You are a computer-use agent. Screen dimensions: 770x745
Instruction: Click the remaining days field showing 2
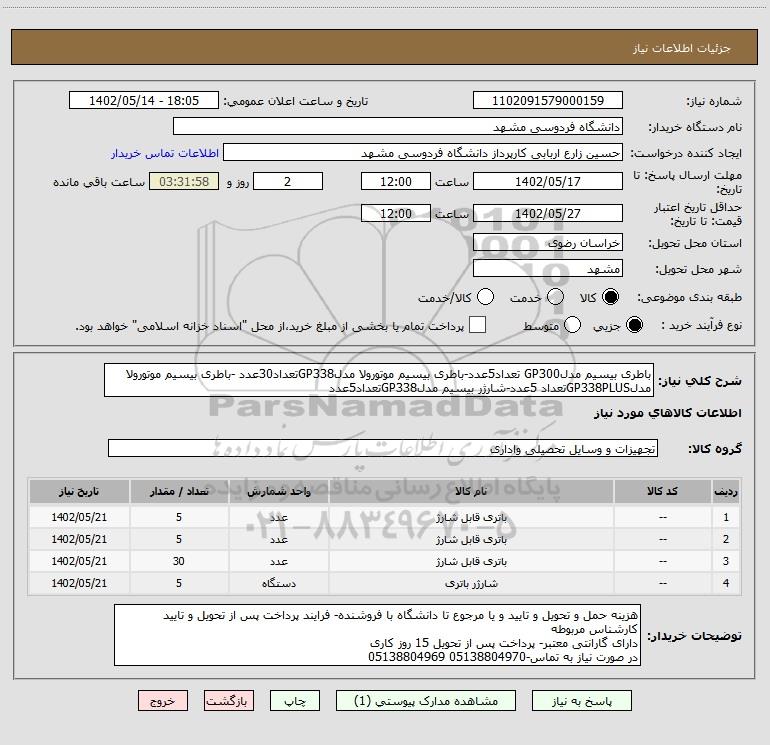288,181
